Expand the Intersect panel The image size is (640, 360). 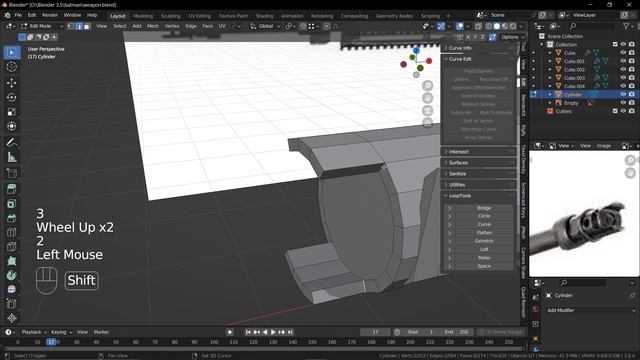[479, 152]
